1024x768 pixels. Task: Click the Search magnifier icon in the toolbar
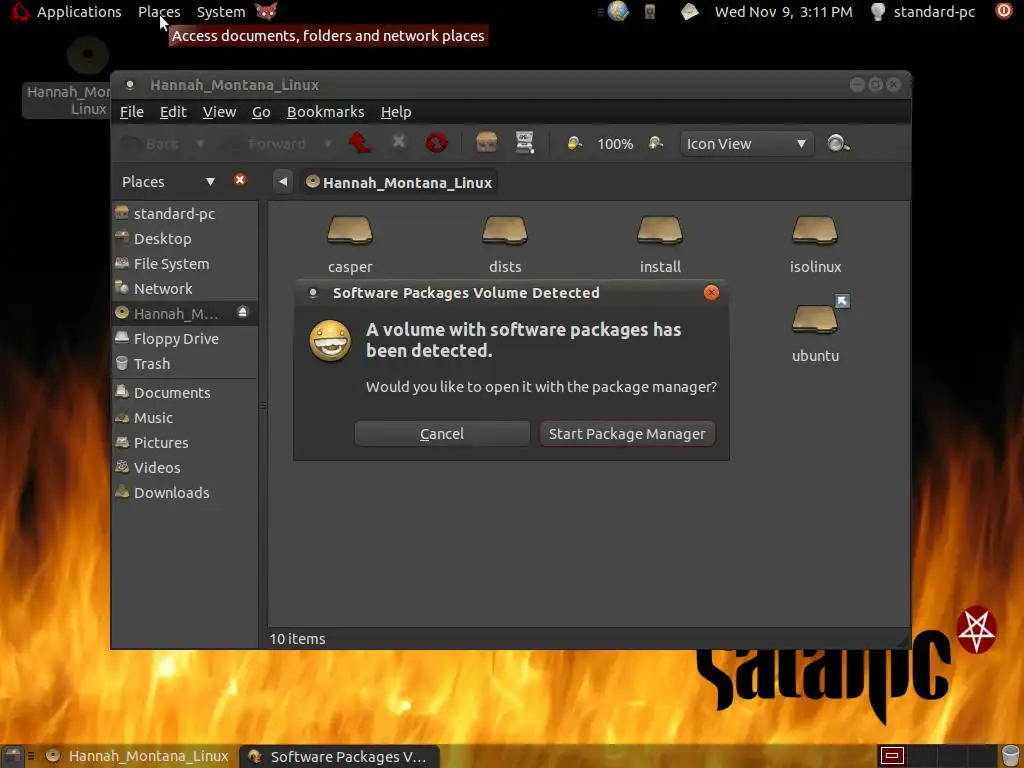point(838,143)
